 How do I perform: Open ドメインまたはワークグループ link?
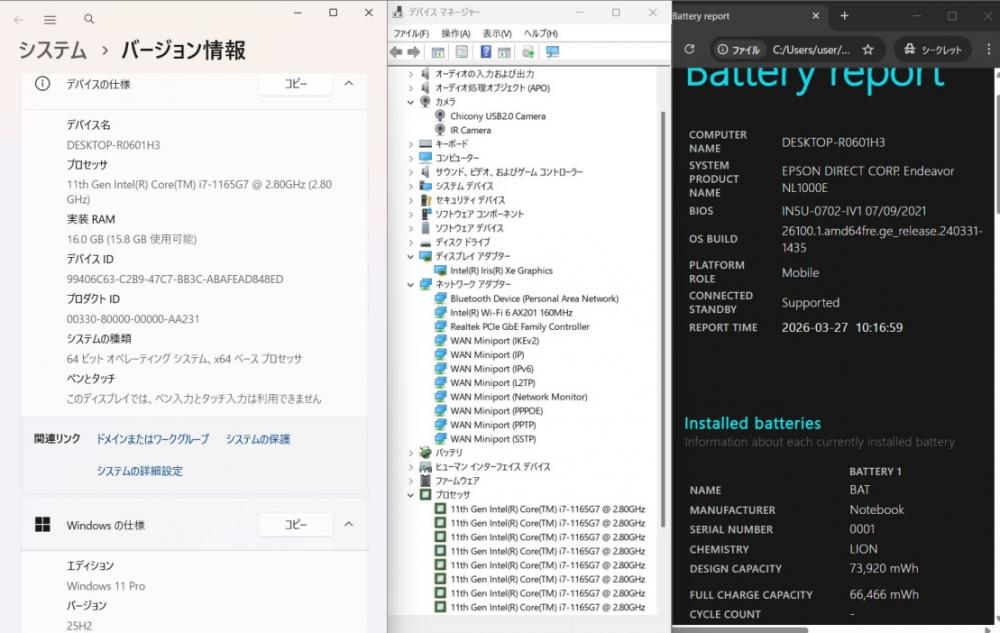152,439
